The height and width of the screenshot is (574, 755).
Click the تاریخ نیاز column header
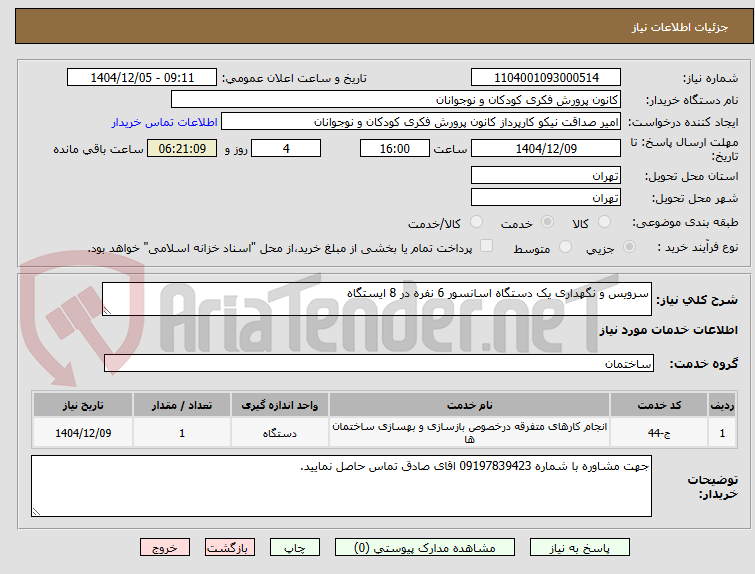point(83,405)
